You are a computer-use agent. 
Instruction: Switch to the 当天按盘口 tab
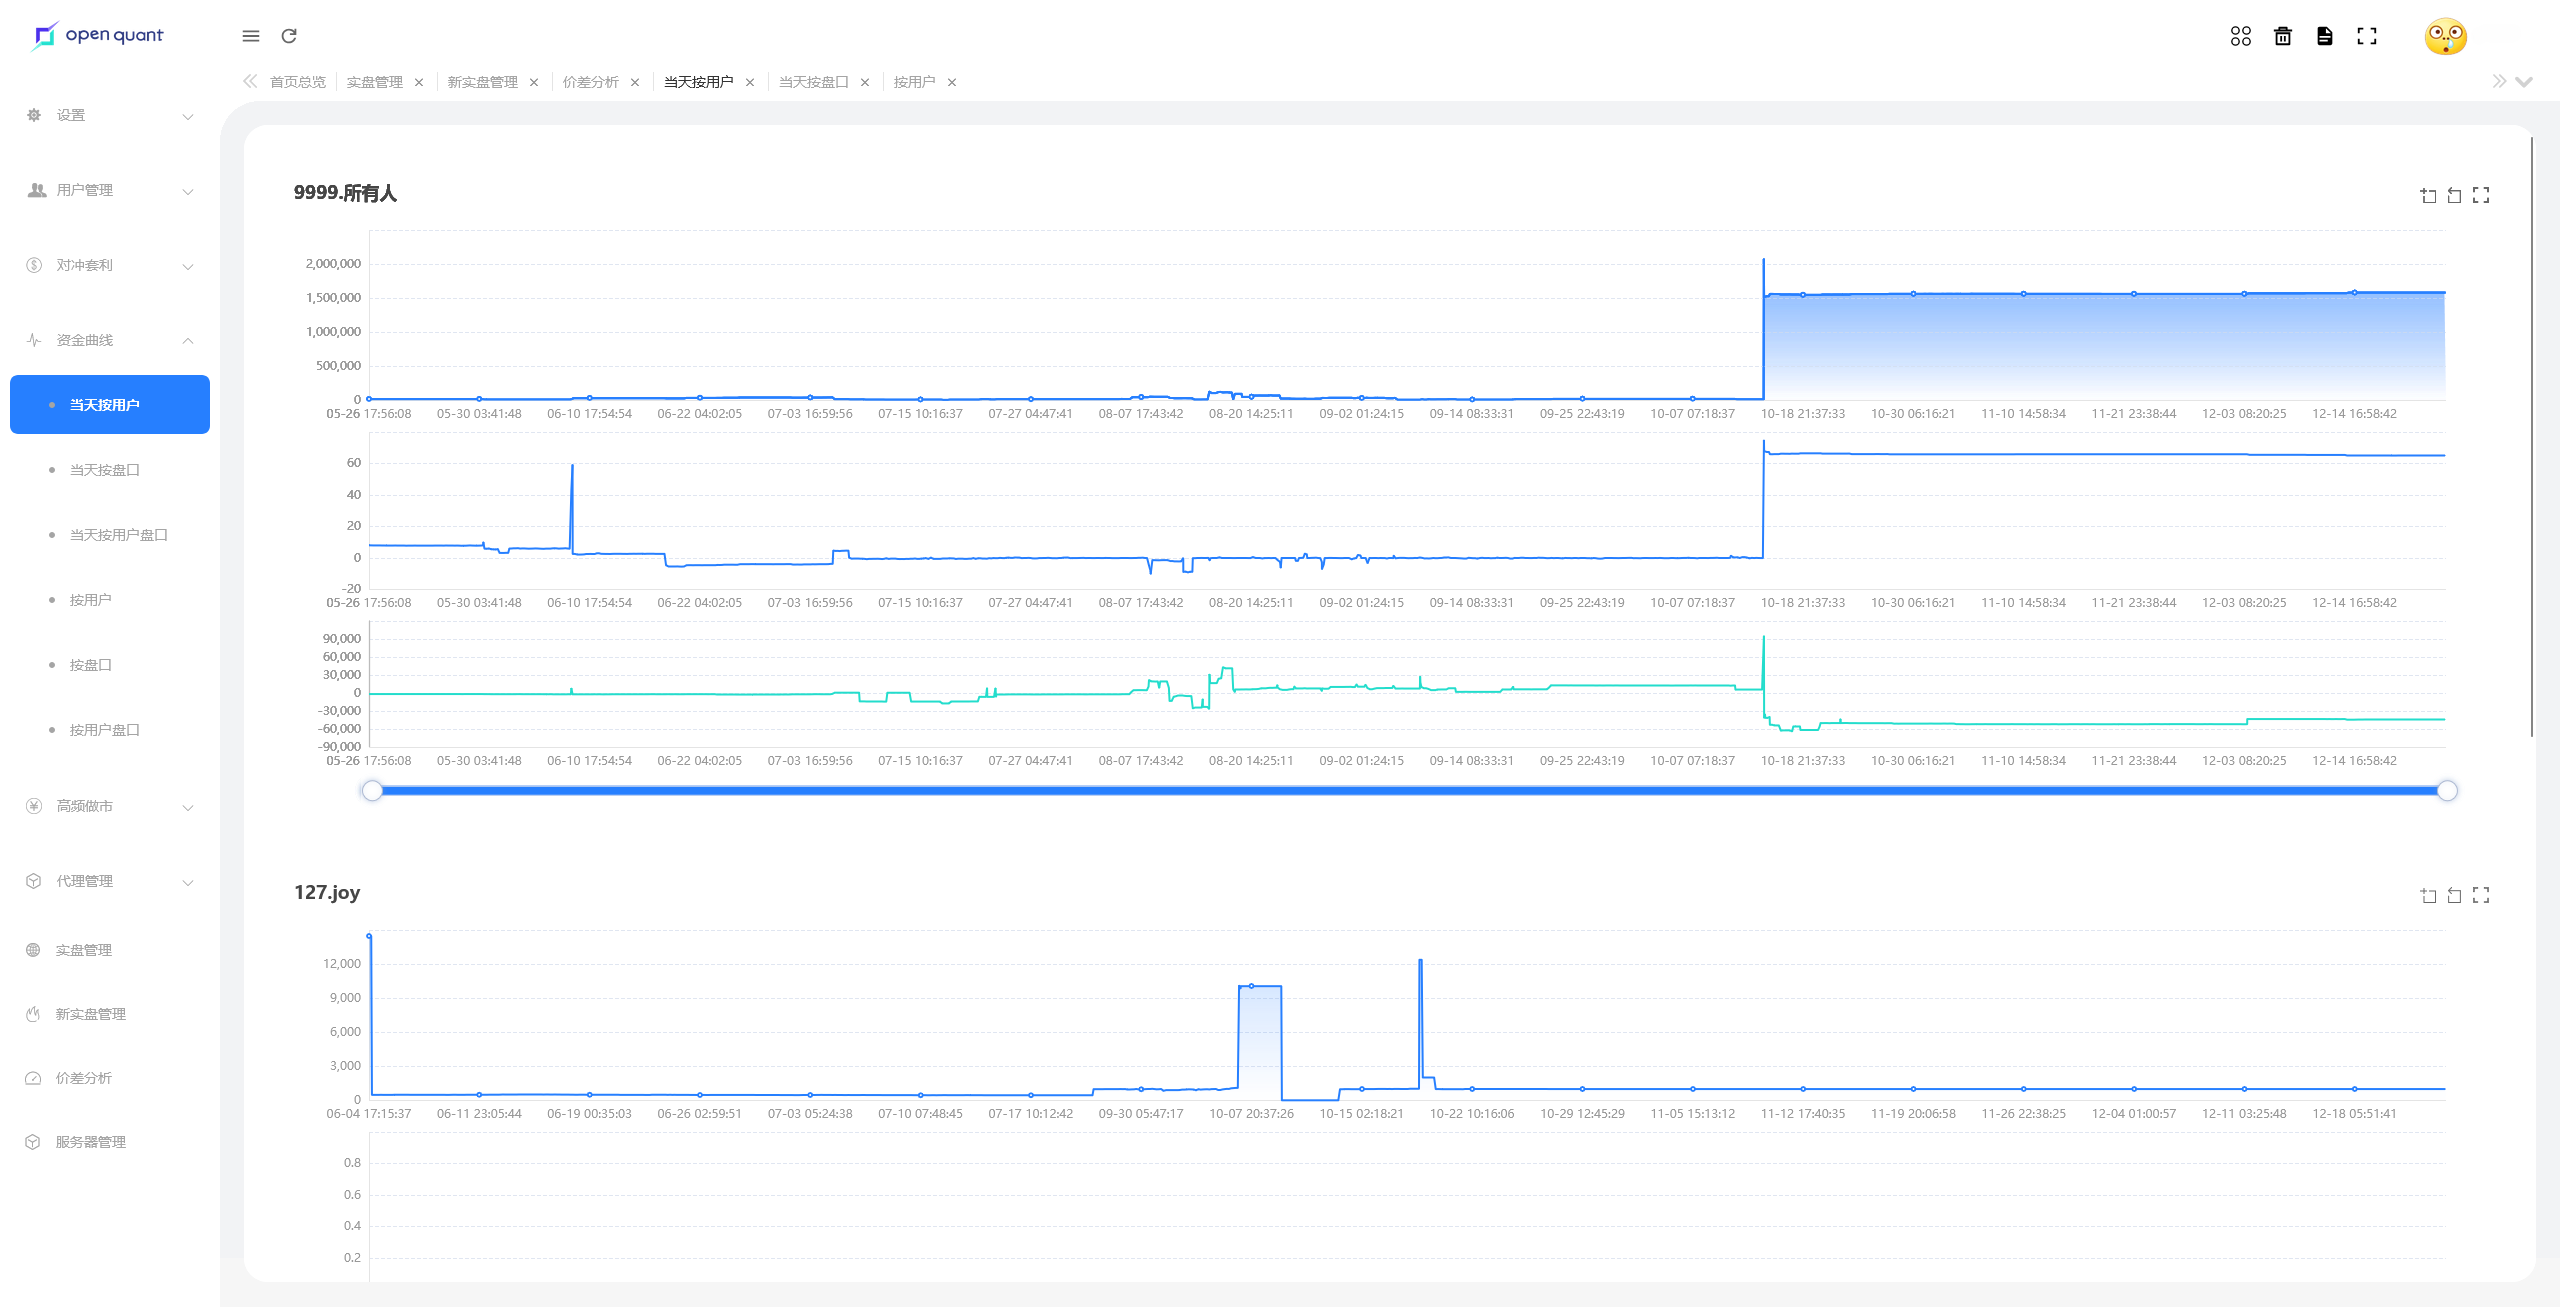click(x=813, y=82)
